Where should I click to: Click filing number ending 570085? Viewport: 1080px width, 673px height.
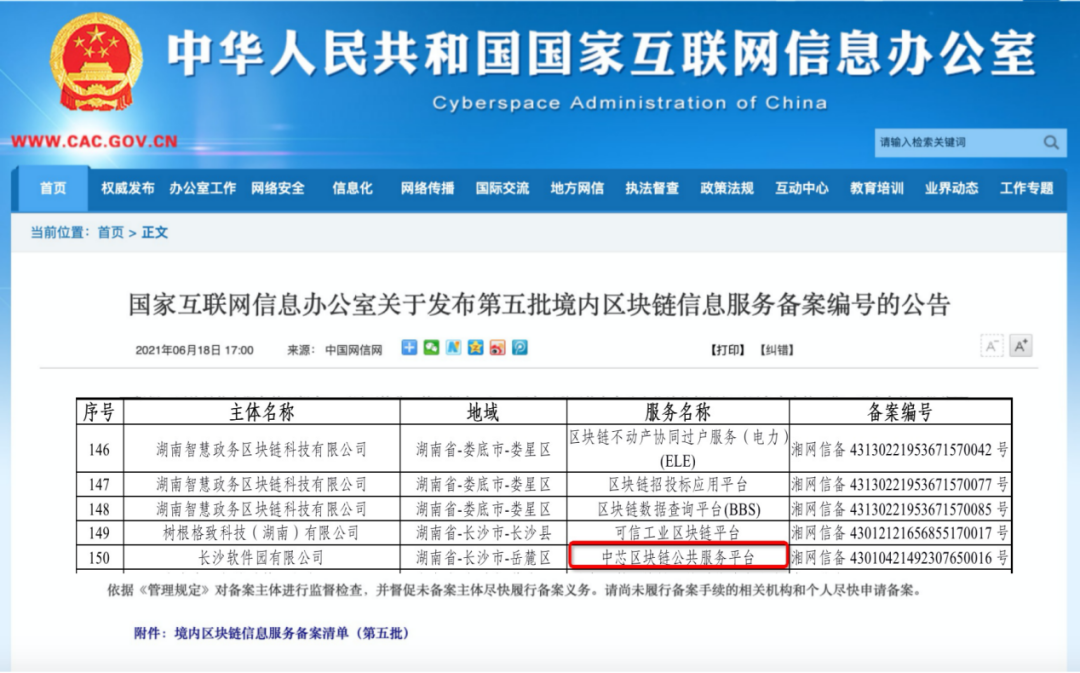pos(900,509)
